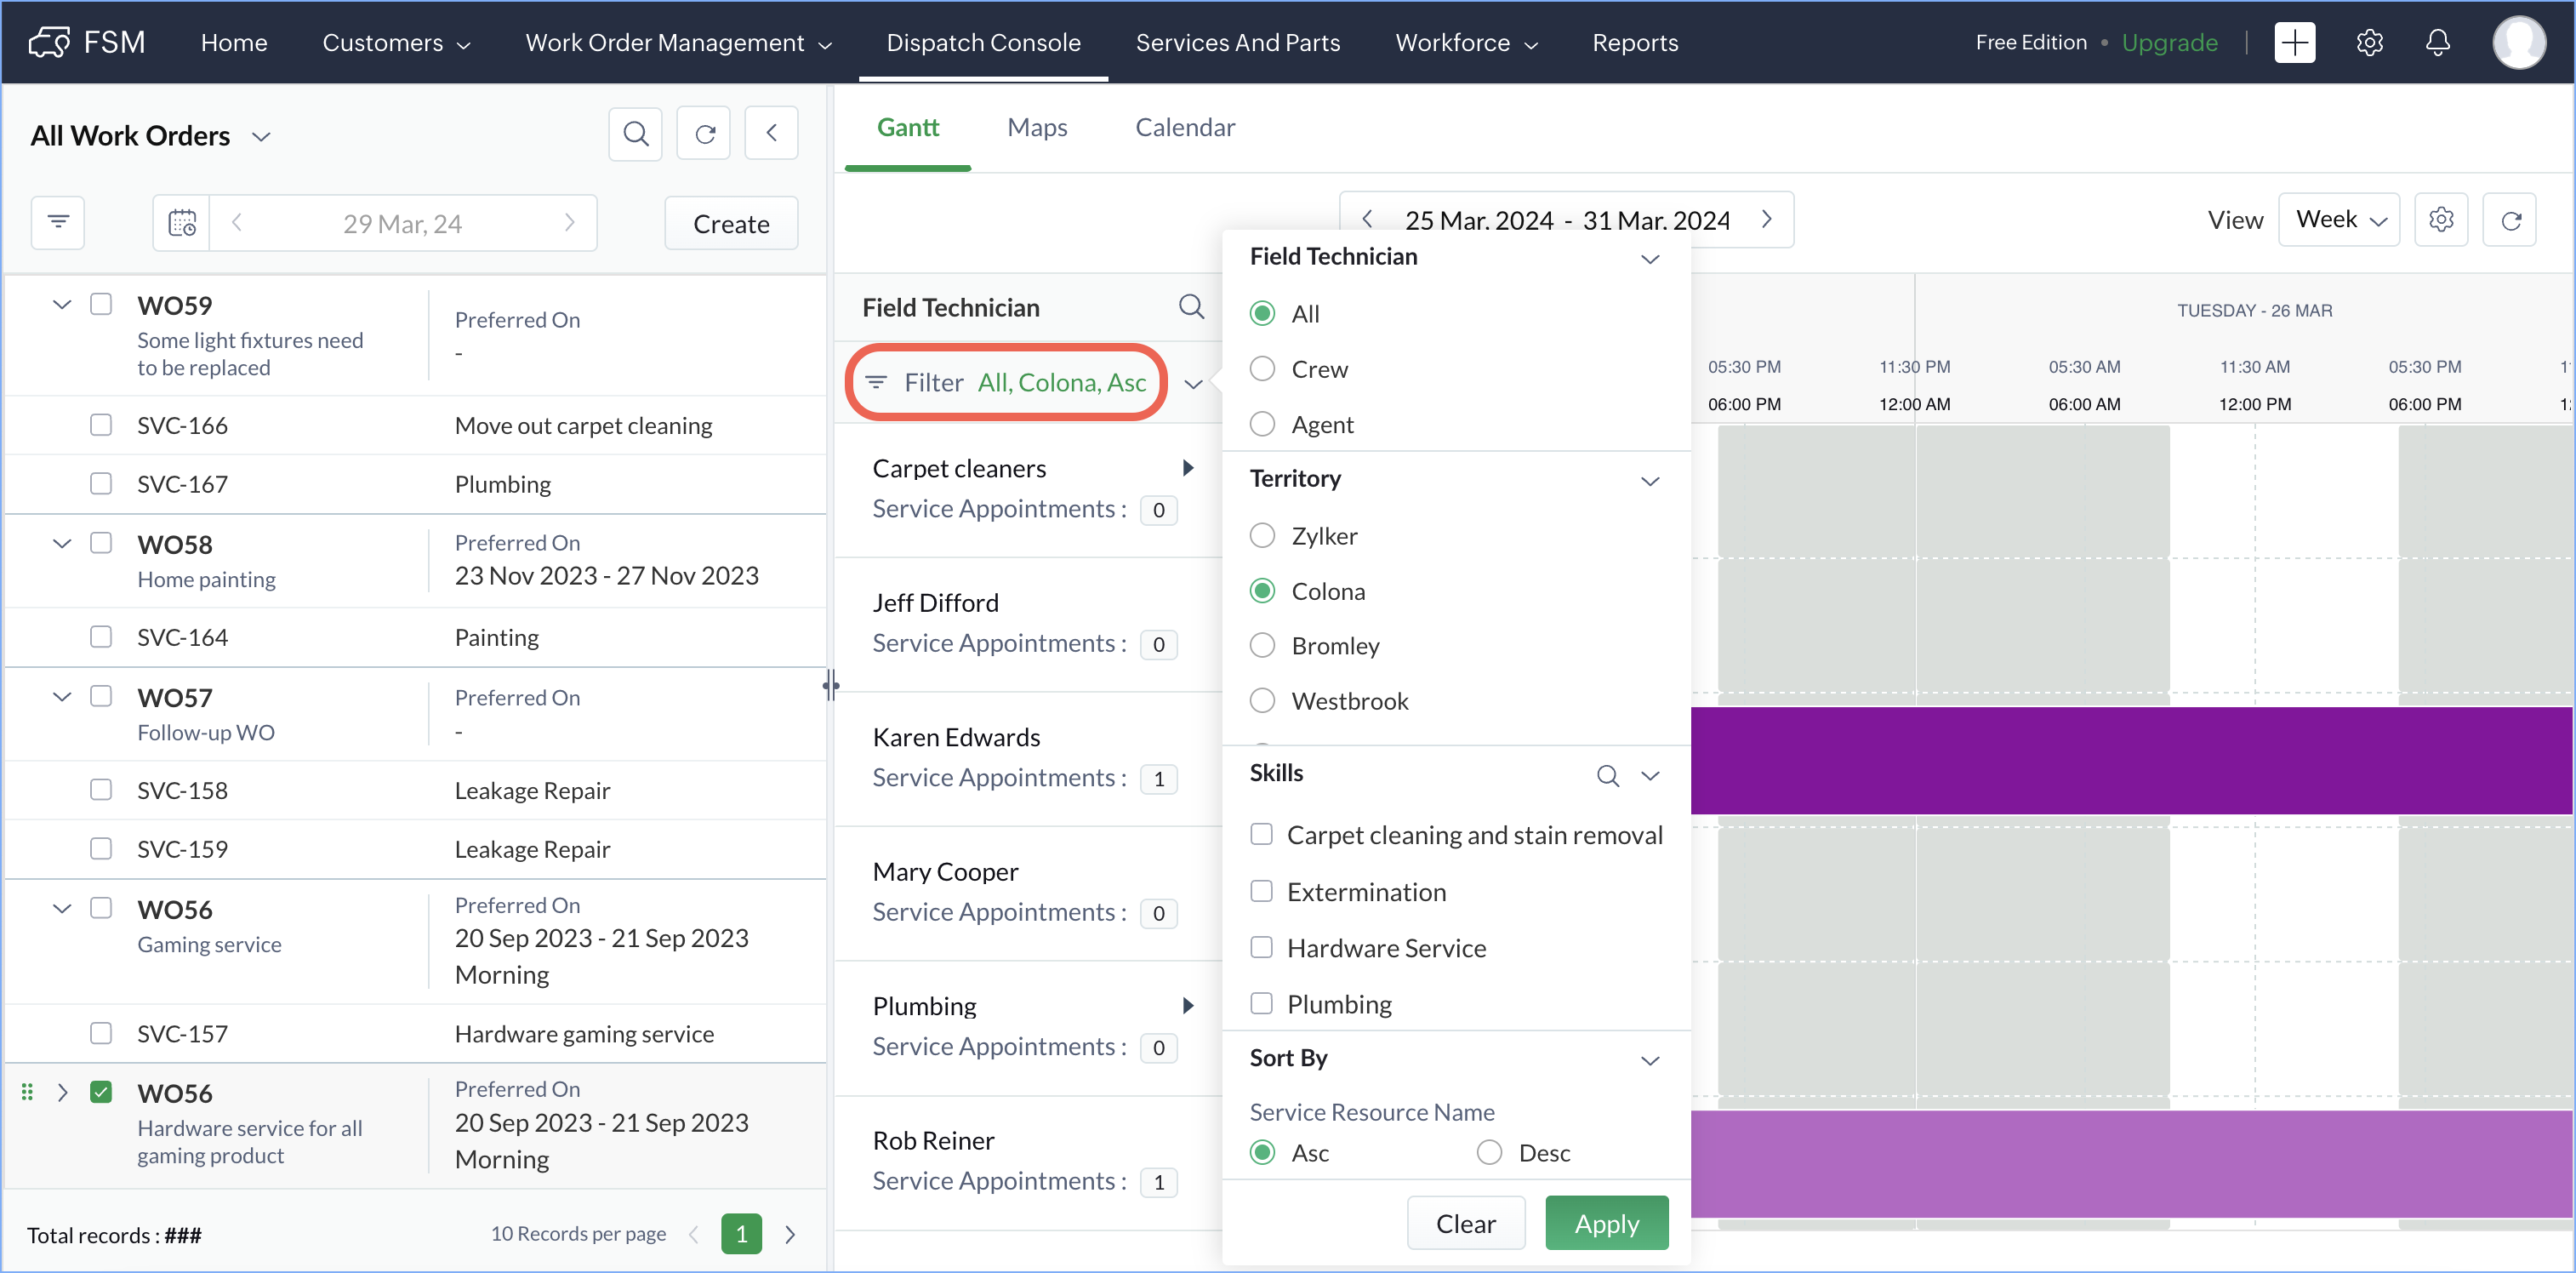Open notifications bell icon
Viewport: 2576px width, 1273px height.
(x=2437, y=42)
